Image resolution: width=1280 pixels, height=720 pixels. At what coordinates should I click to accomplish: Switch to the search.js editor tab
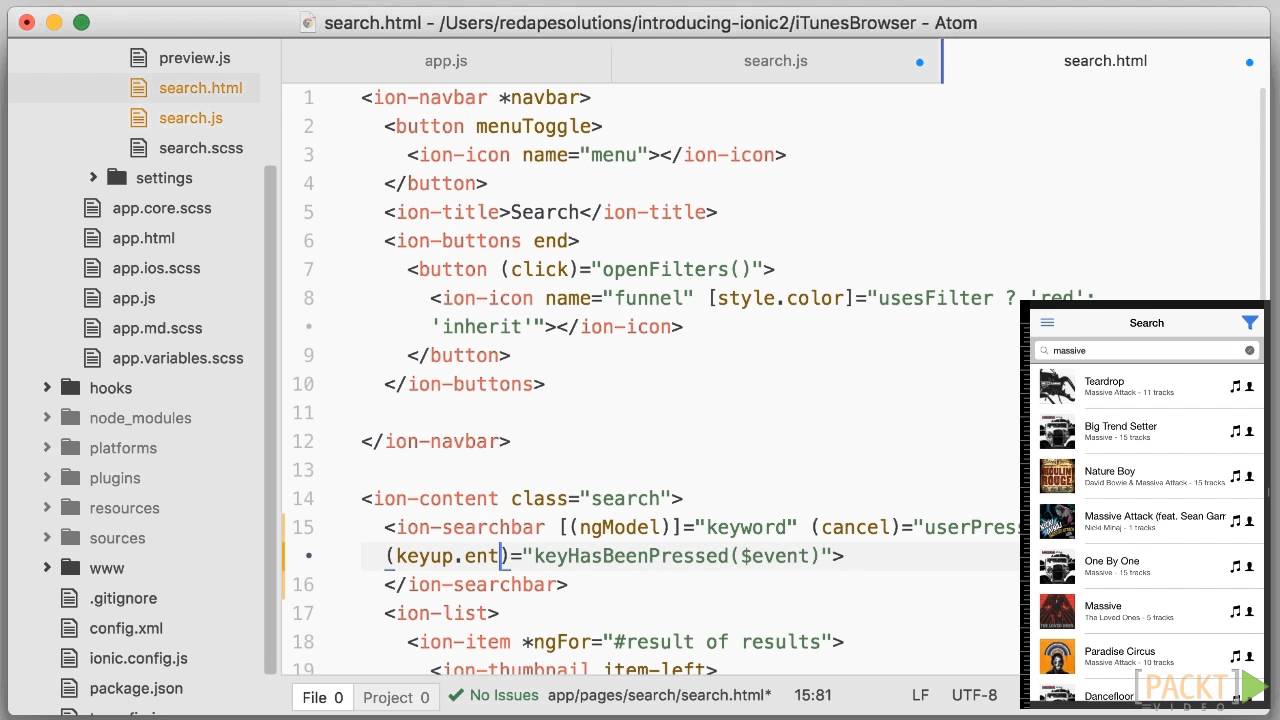point(776,61)
